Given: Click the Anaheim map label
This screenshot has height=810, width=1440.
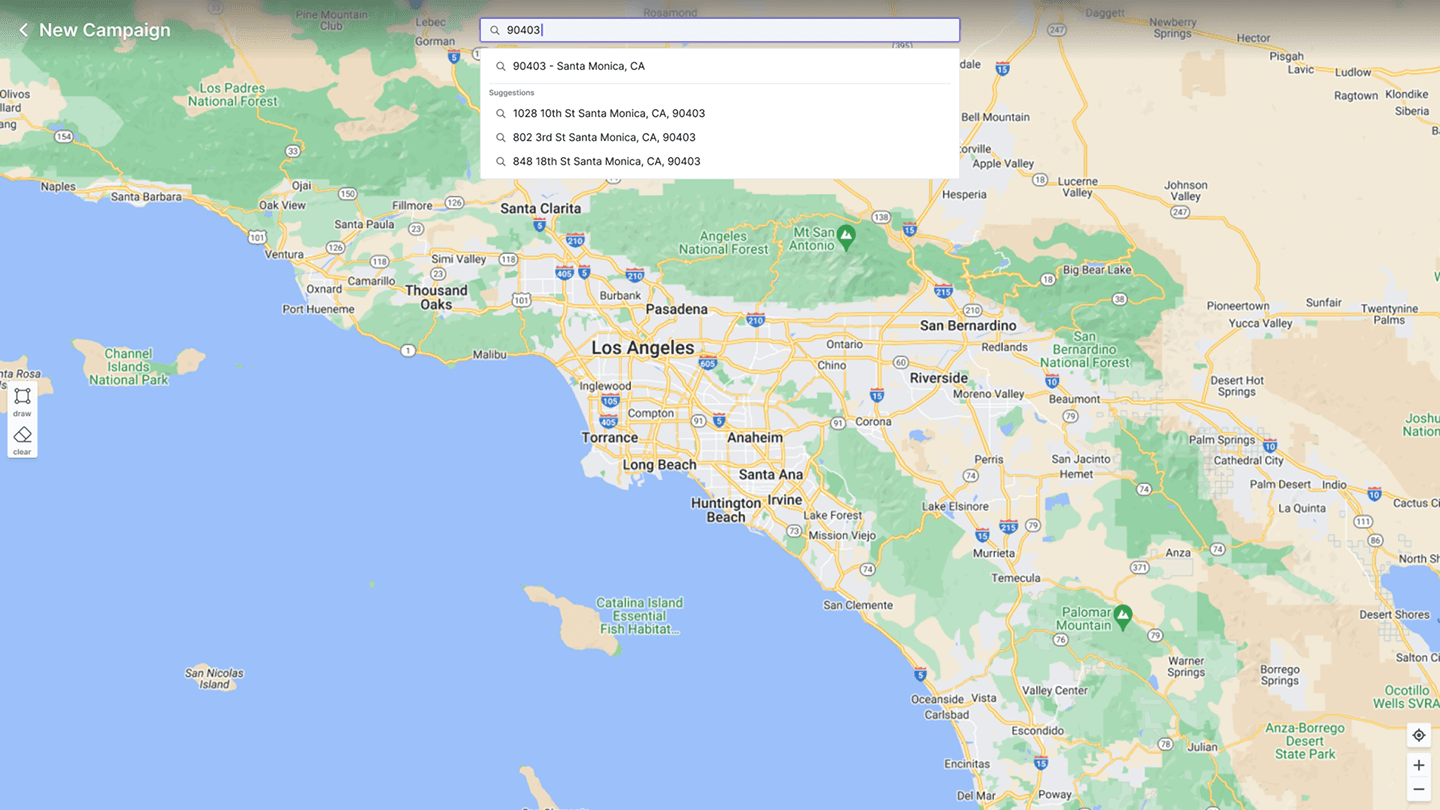Looking at the screenshot, I should click(x=755, y=437).
